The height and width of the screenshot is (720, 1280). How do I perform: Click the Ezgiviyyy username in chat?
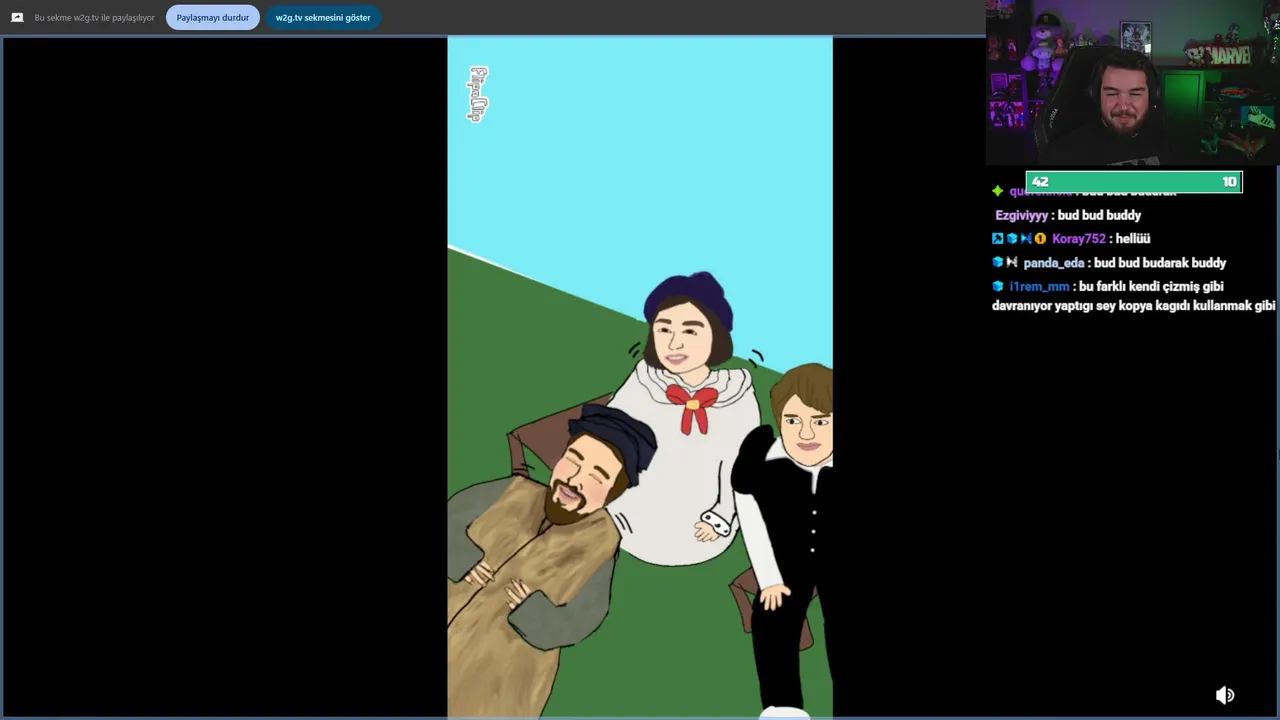pos(1021,215)
